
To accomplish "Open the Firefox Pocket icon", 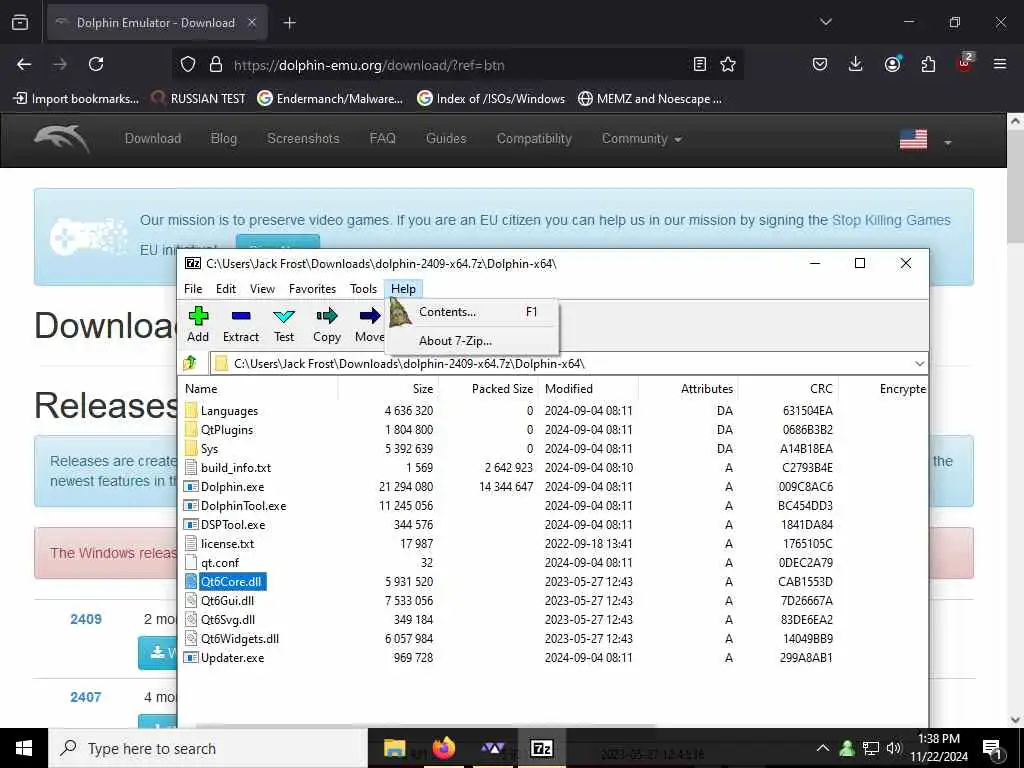I will pyautogui.click(x=820, y=64).
